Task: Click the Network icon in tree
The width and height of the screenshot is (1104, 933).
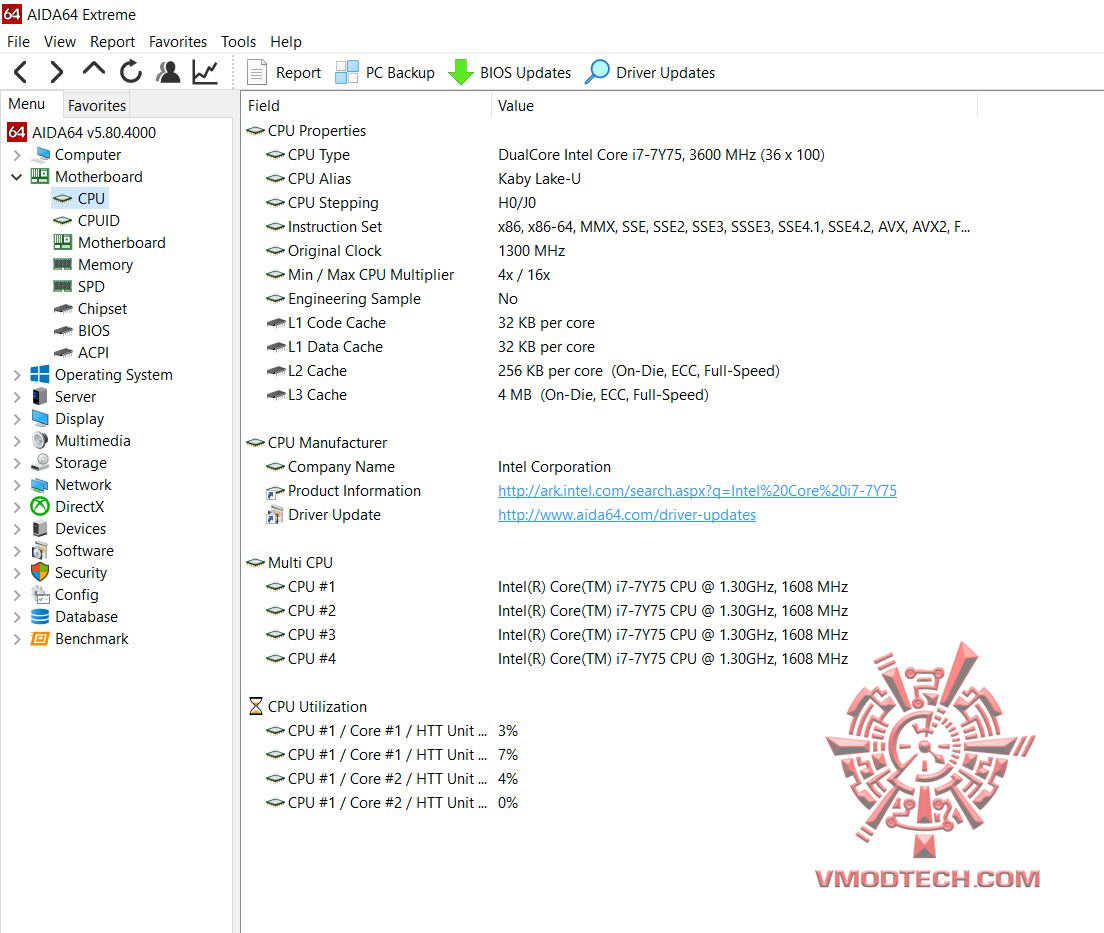Action: tap(40, 484)
